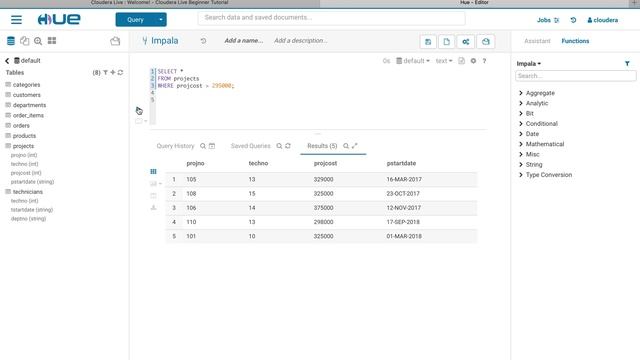Open the editor settings gear
The height and width of the screenshot is (360, 640).
coord(473,61)
